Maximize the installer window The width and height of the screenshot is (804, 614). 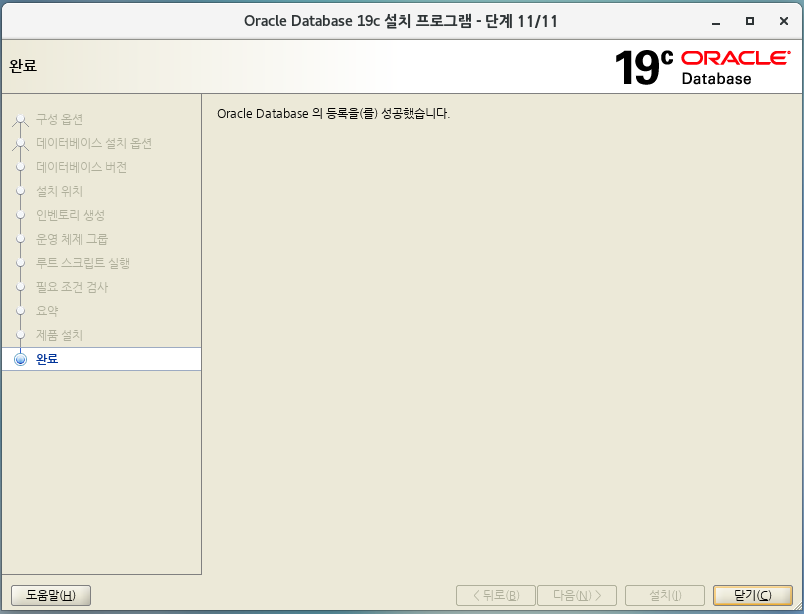750,21
